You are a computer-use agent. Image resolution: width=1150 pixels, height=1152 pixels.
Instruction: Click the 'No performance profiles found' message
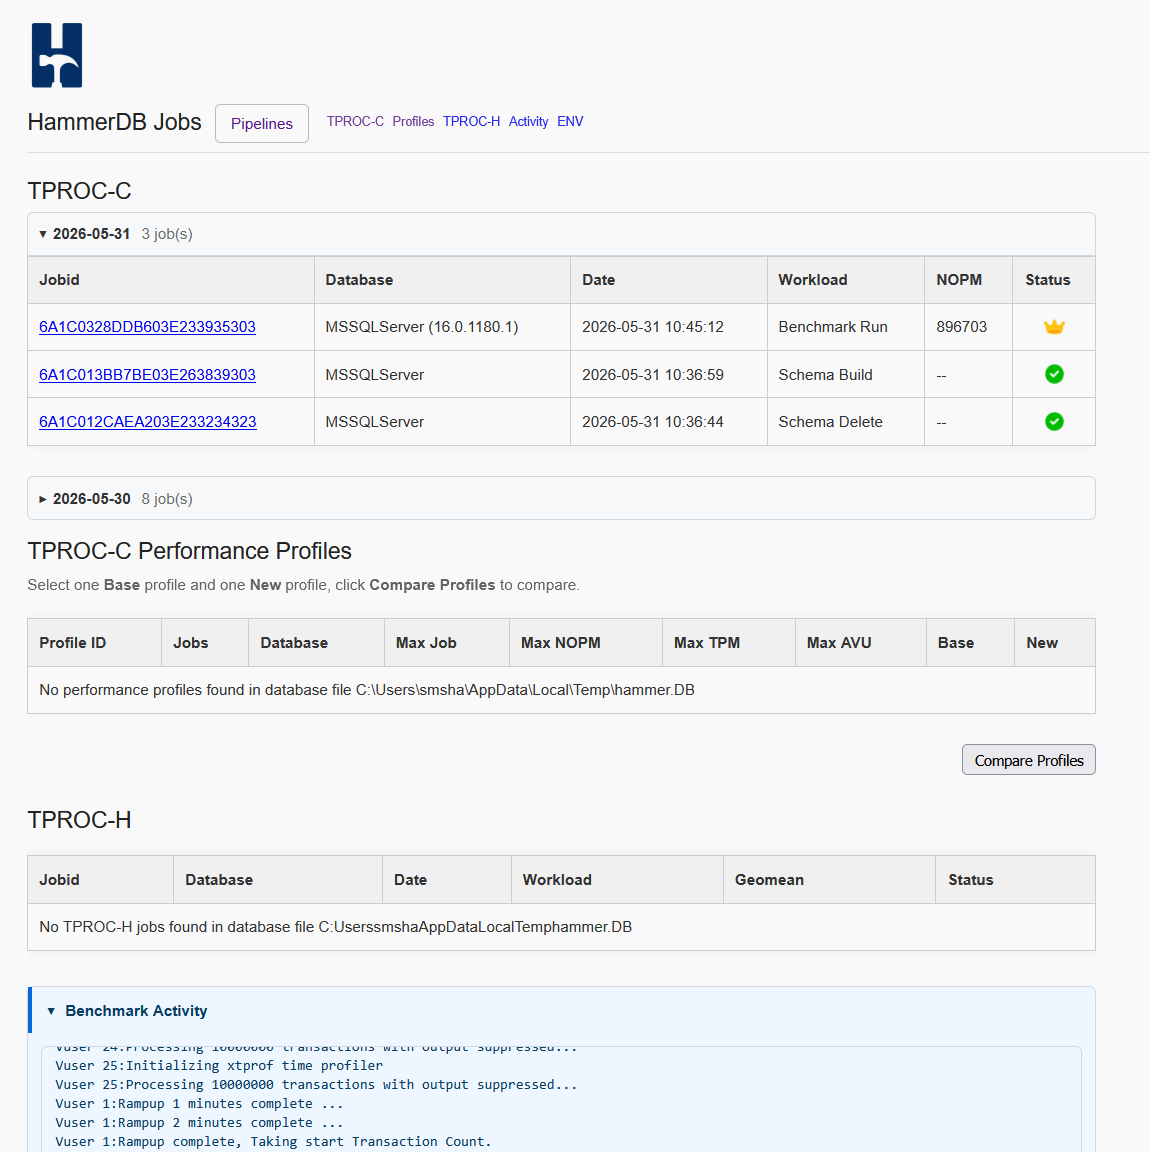367,690
